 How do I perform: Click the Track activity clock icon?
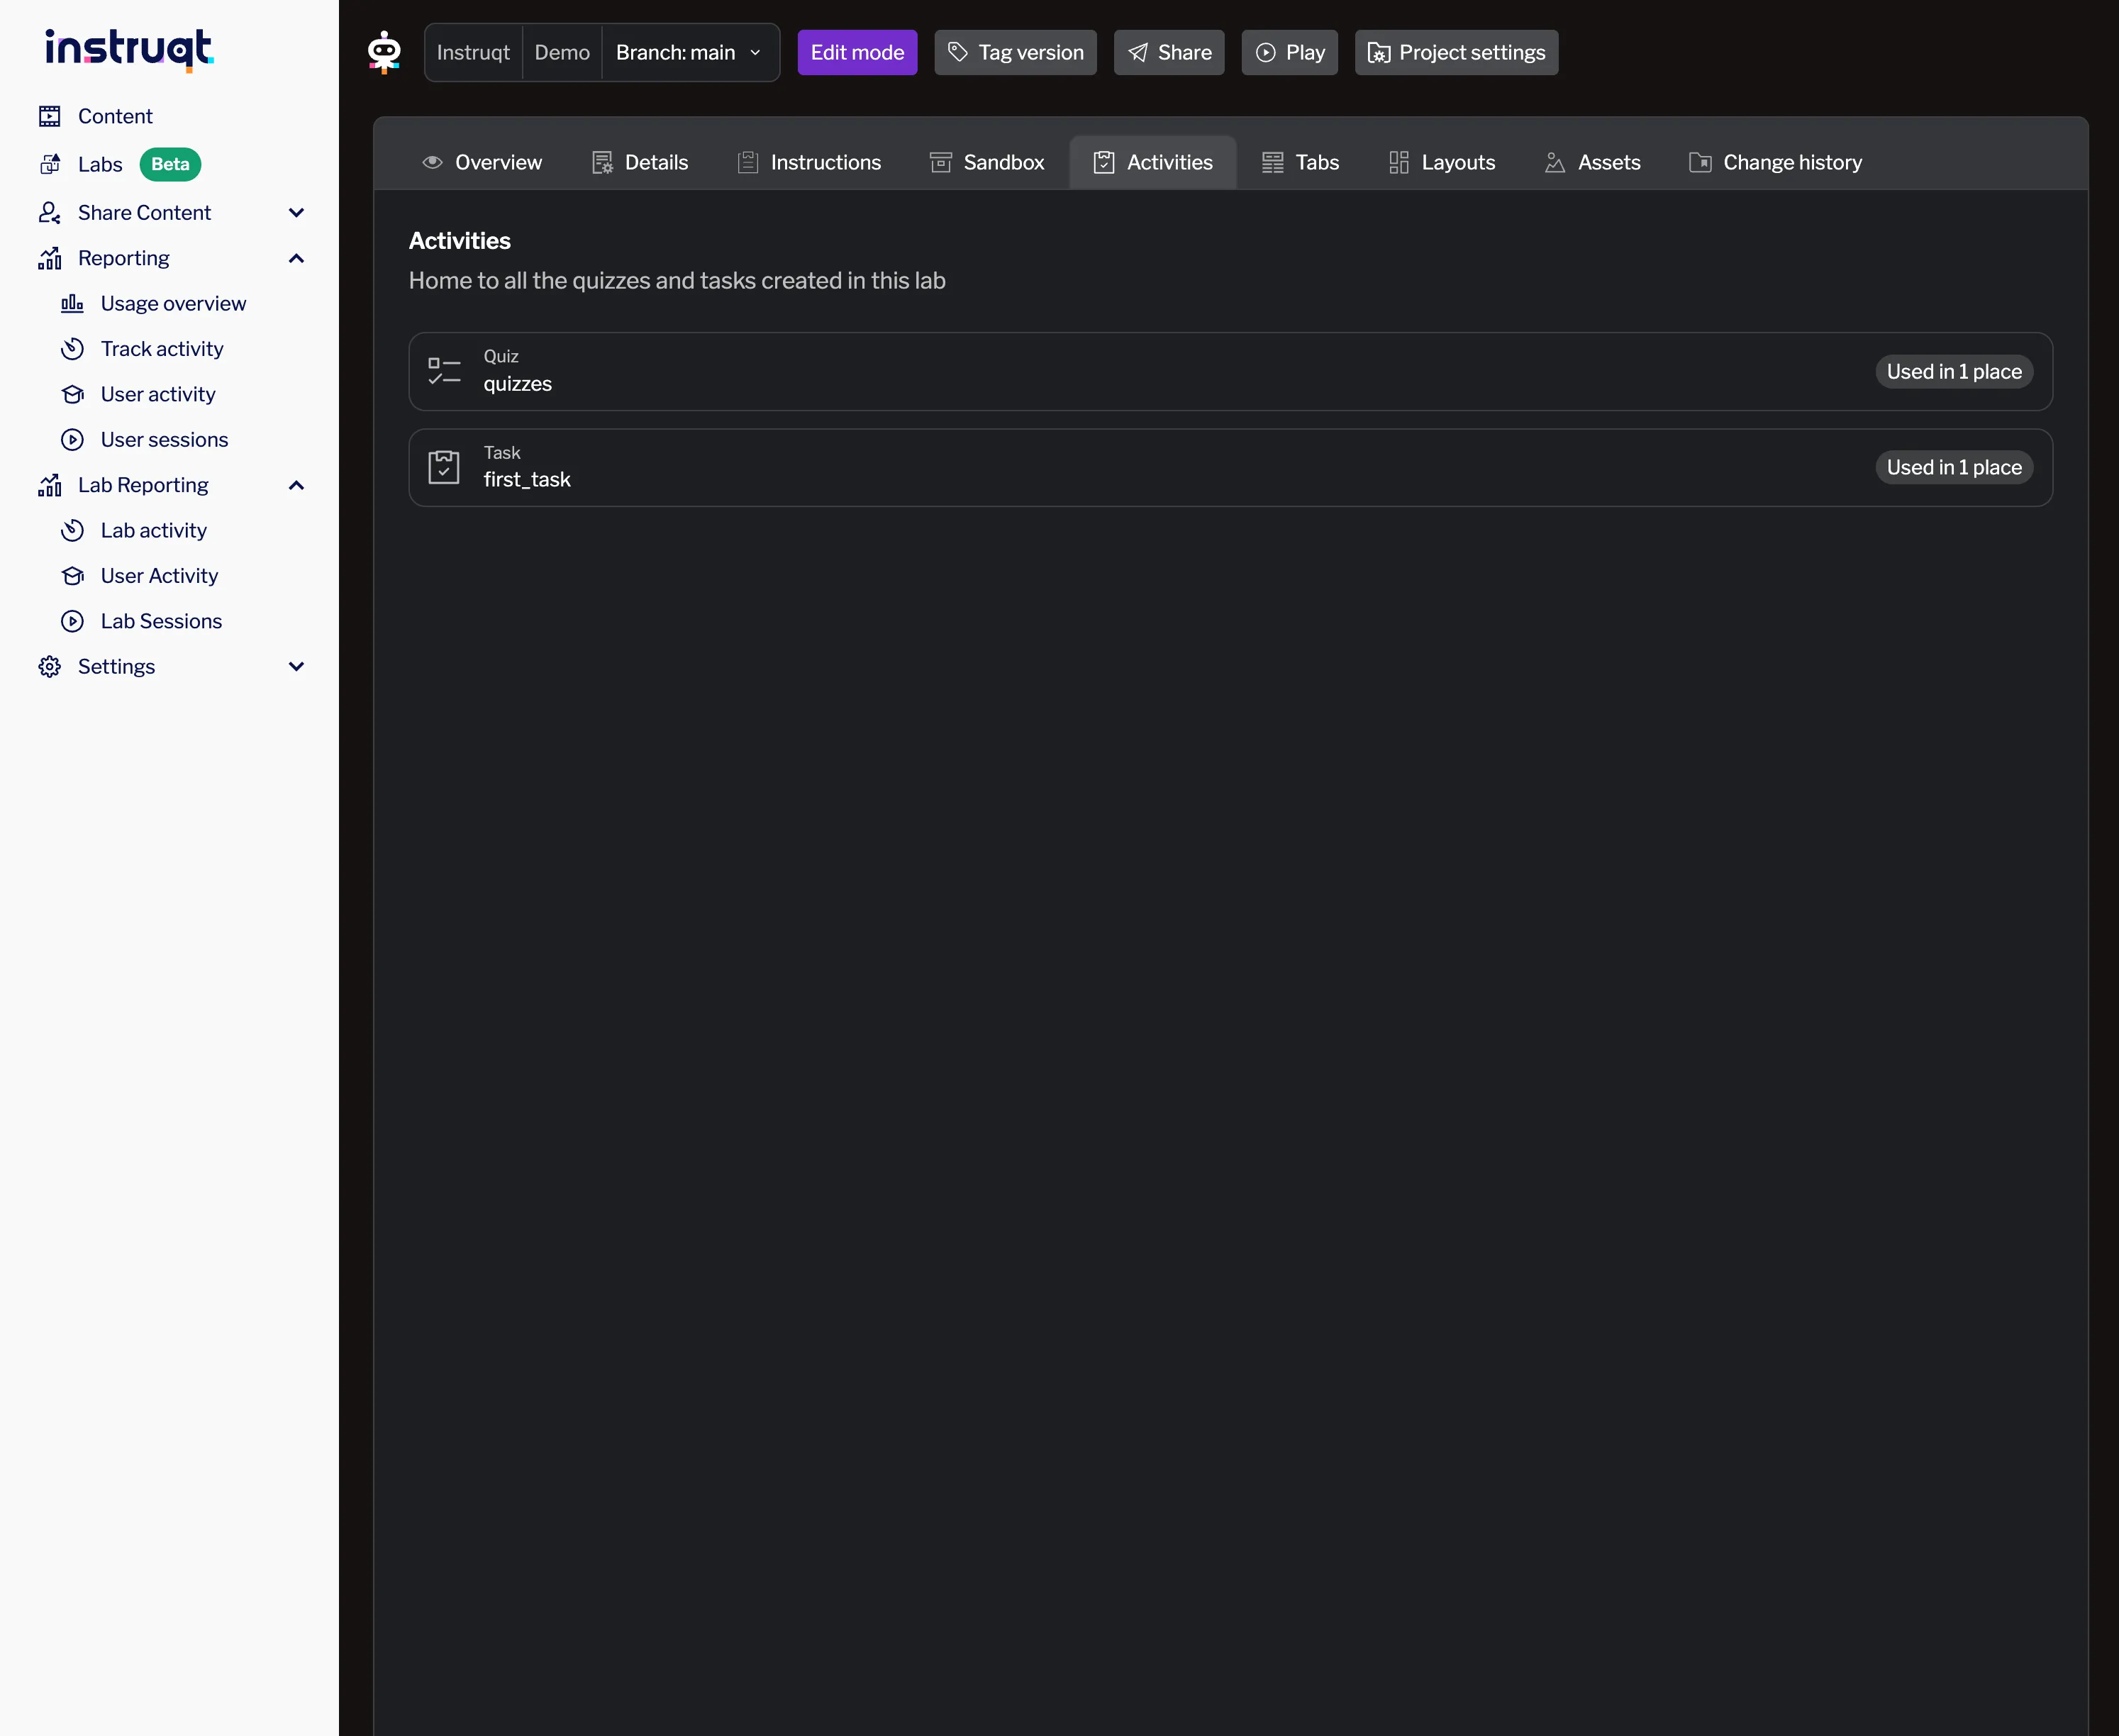pos(73,348)
